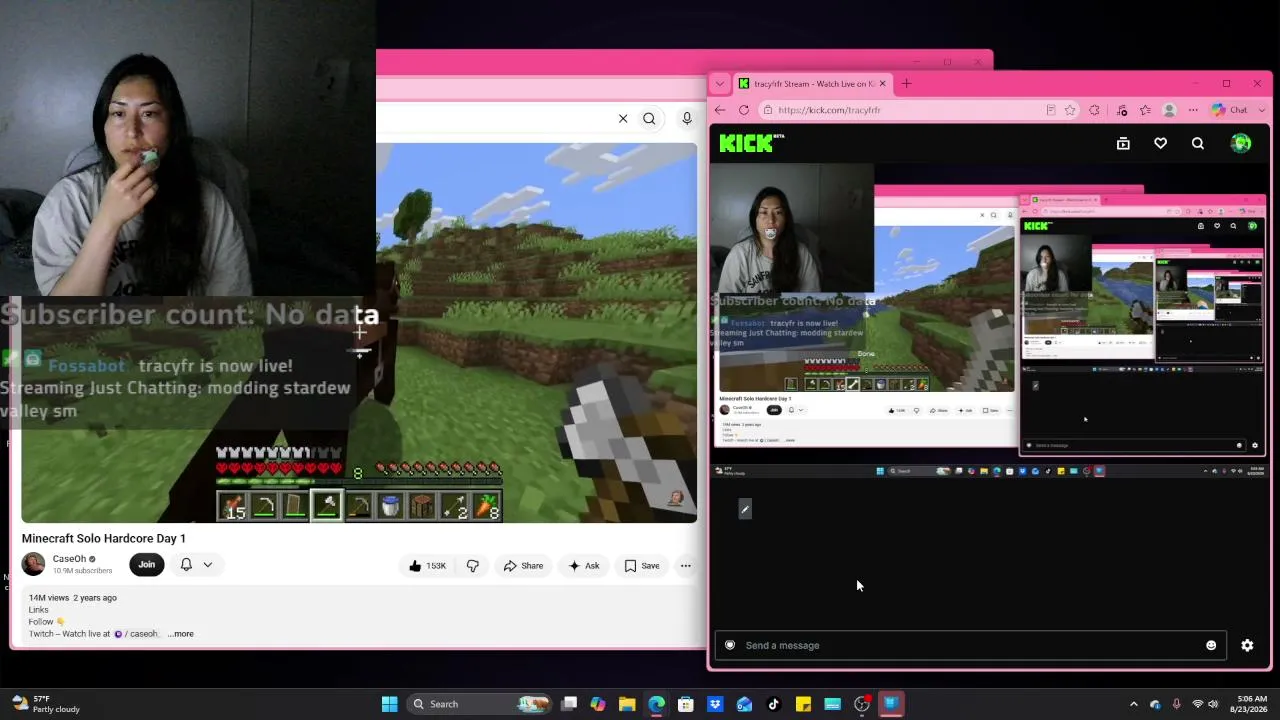Open the Kick profile avatar menu

pos(1241,144)
